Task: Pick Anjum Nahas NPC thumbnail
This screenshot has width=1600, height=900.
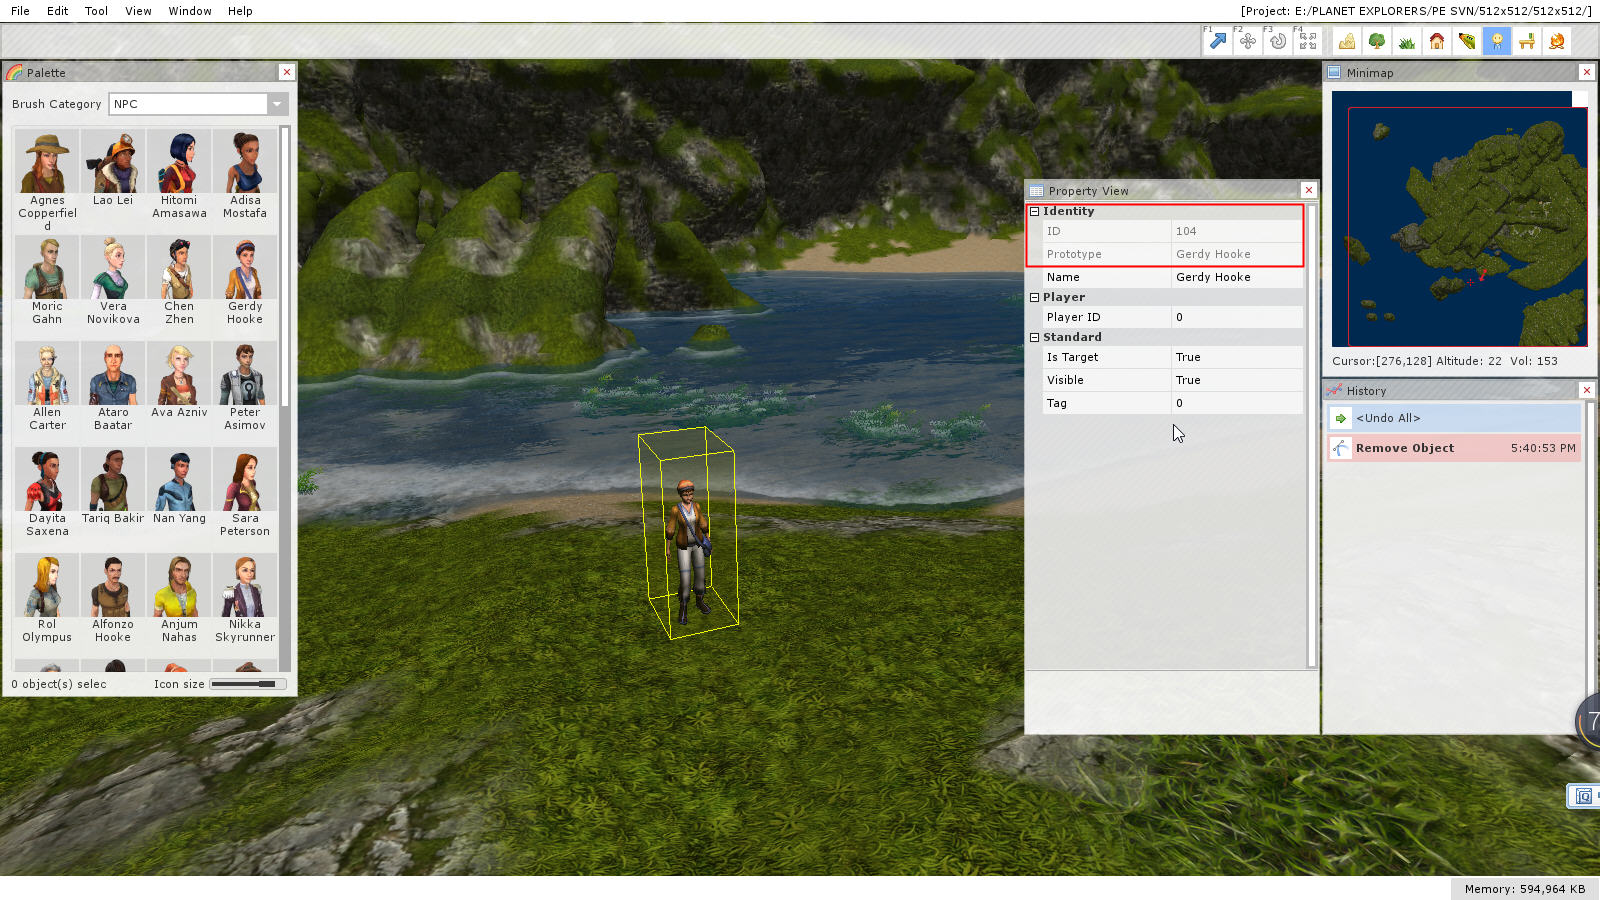Action: coord(179,587)
